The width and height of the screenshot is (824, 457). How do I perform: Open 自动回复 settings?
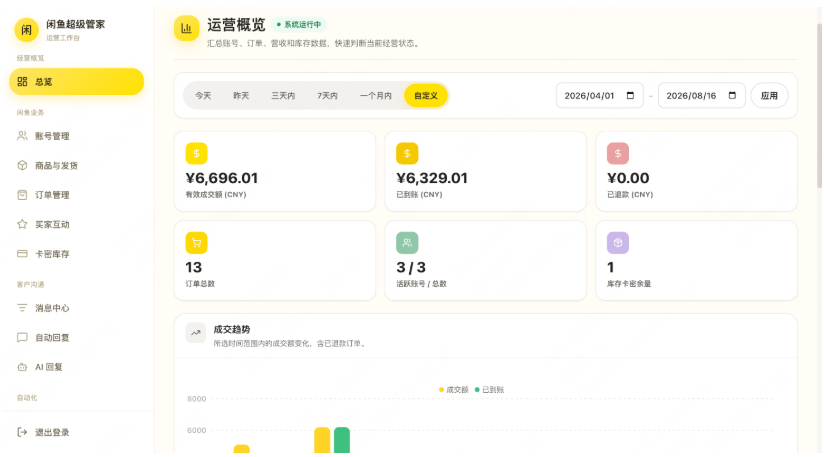coord(76,337)
